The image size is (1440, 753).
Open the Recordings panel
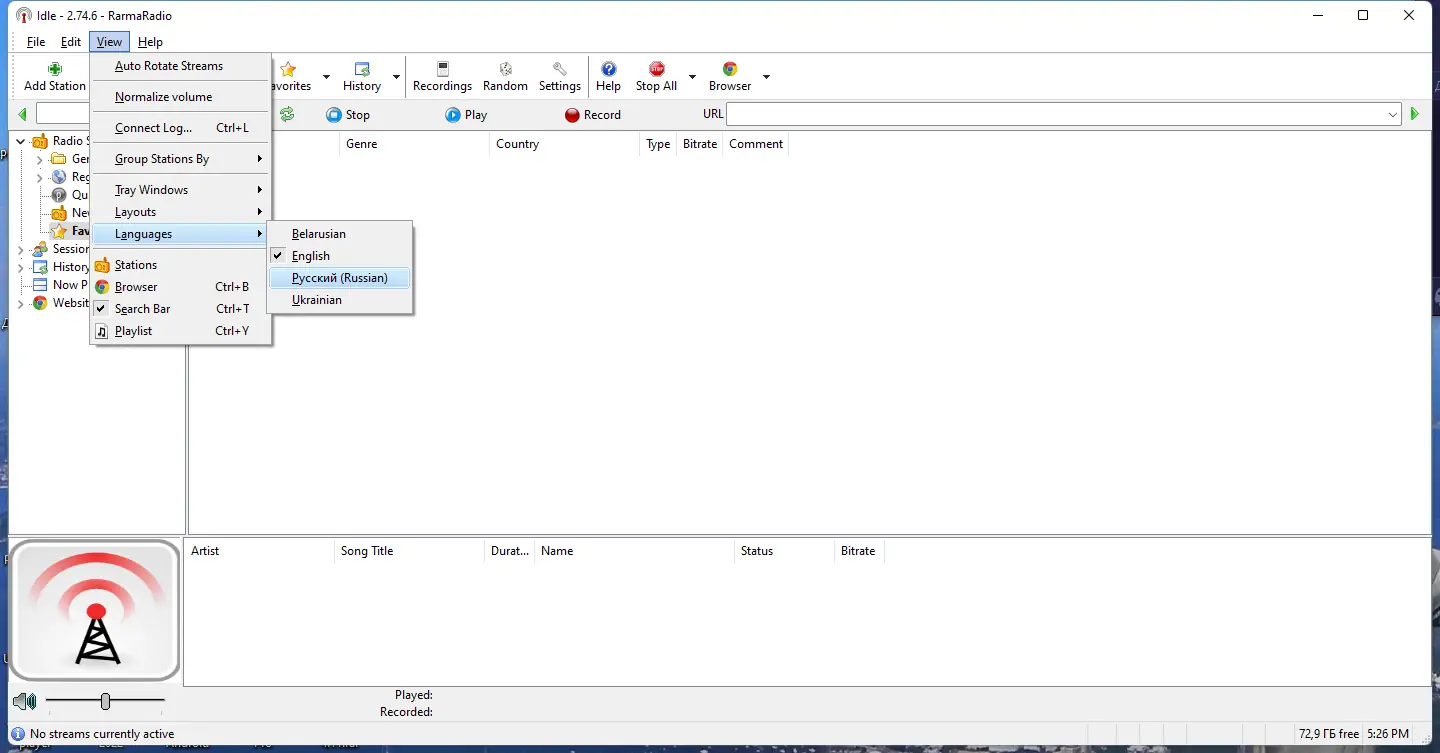pos(442,75)
